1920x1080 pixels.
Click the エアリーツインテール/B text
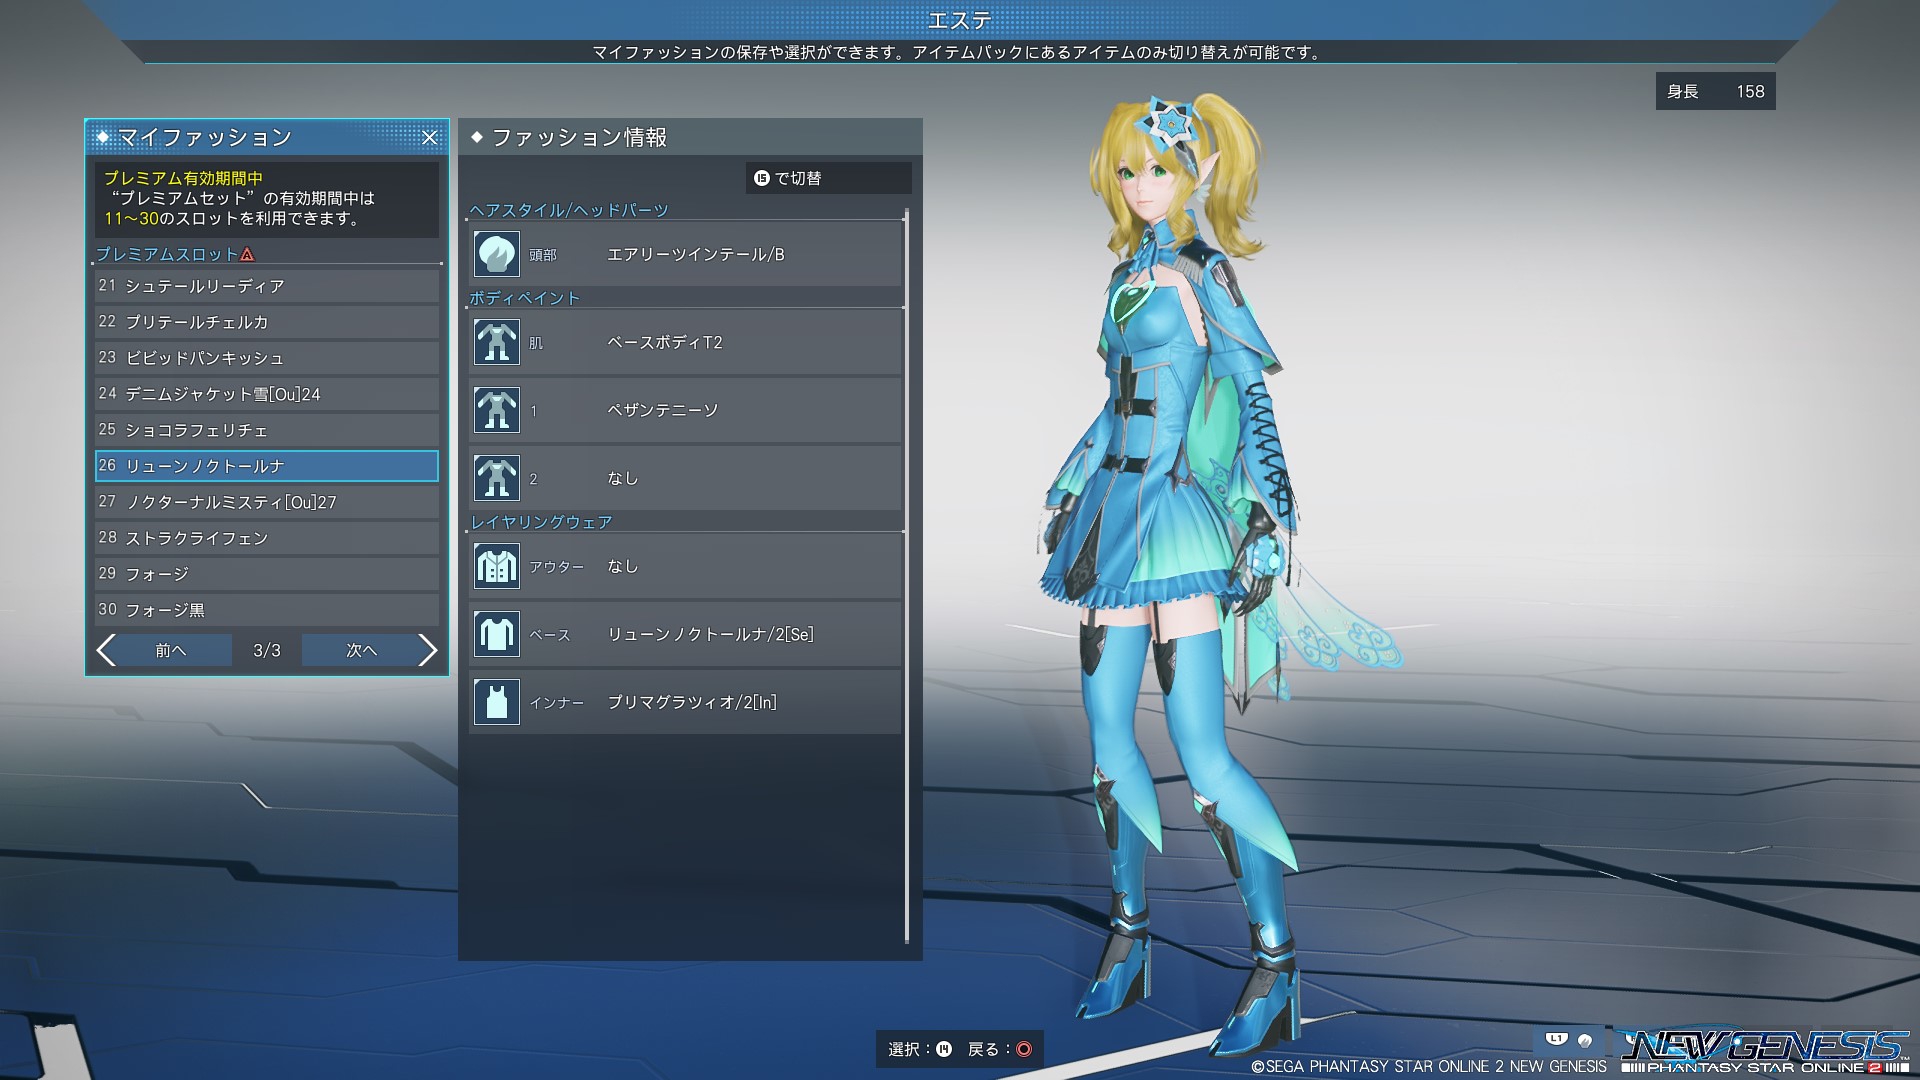tap(696, 255)
